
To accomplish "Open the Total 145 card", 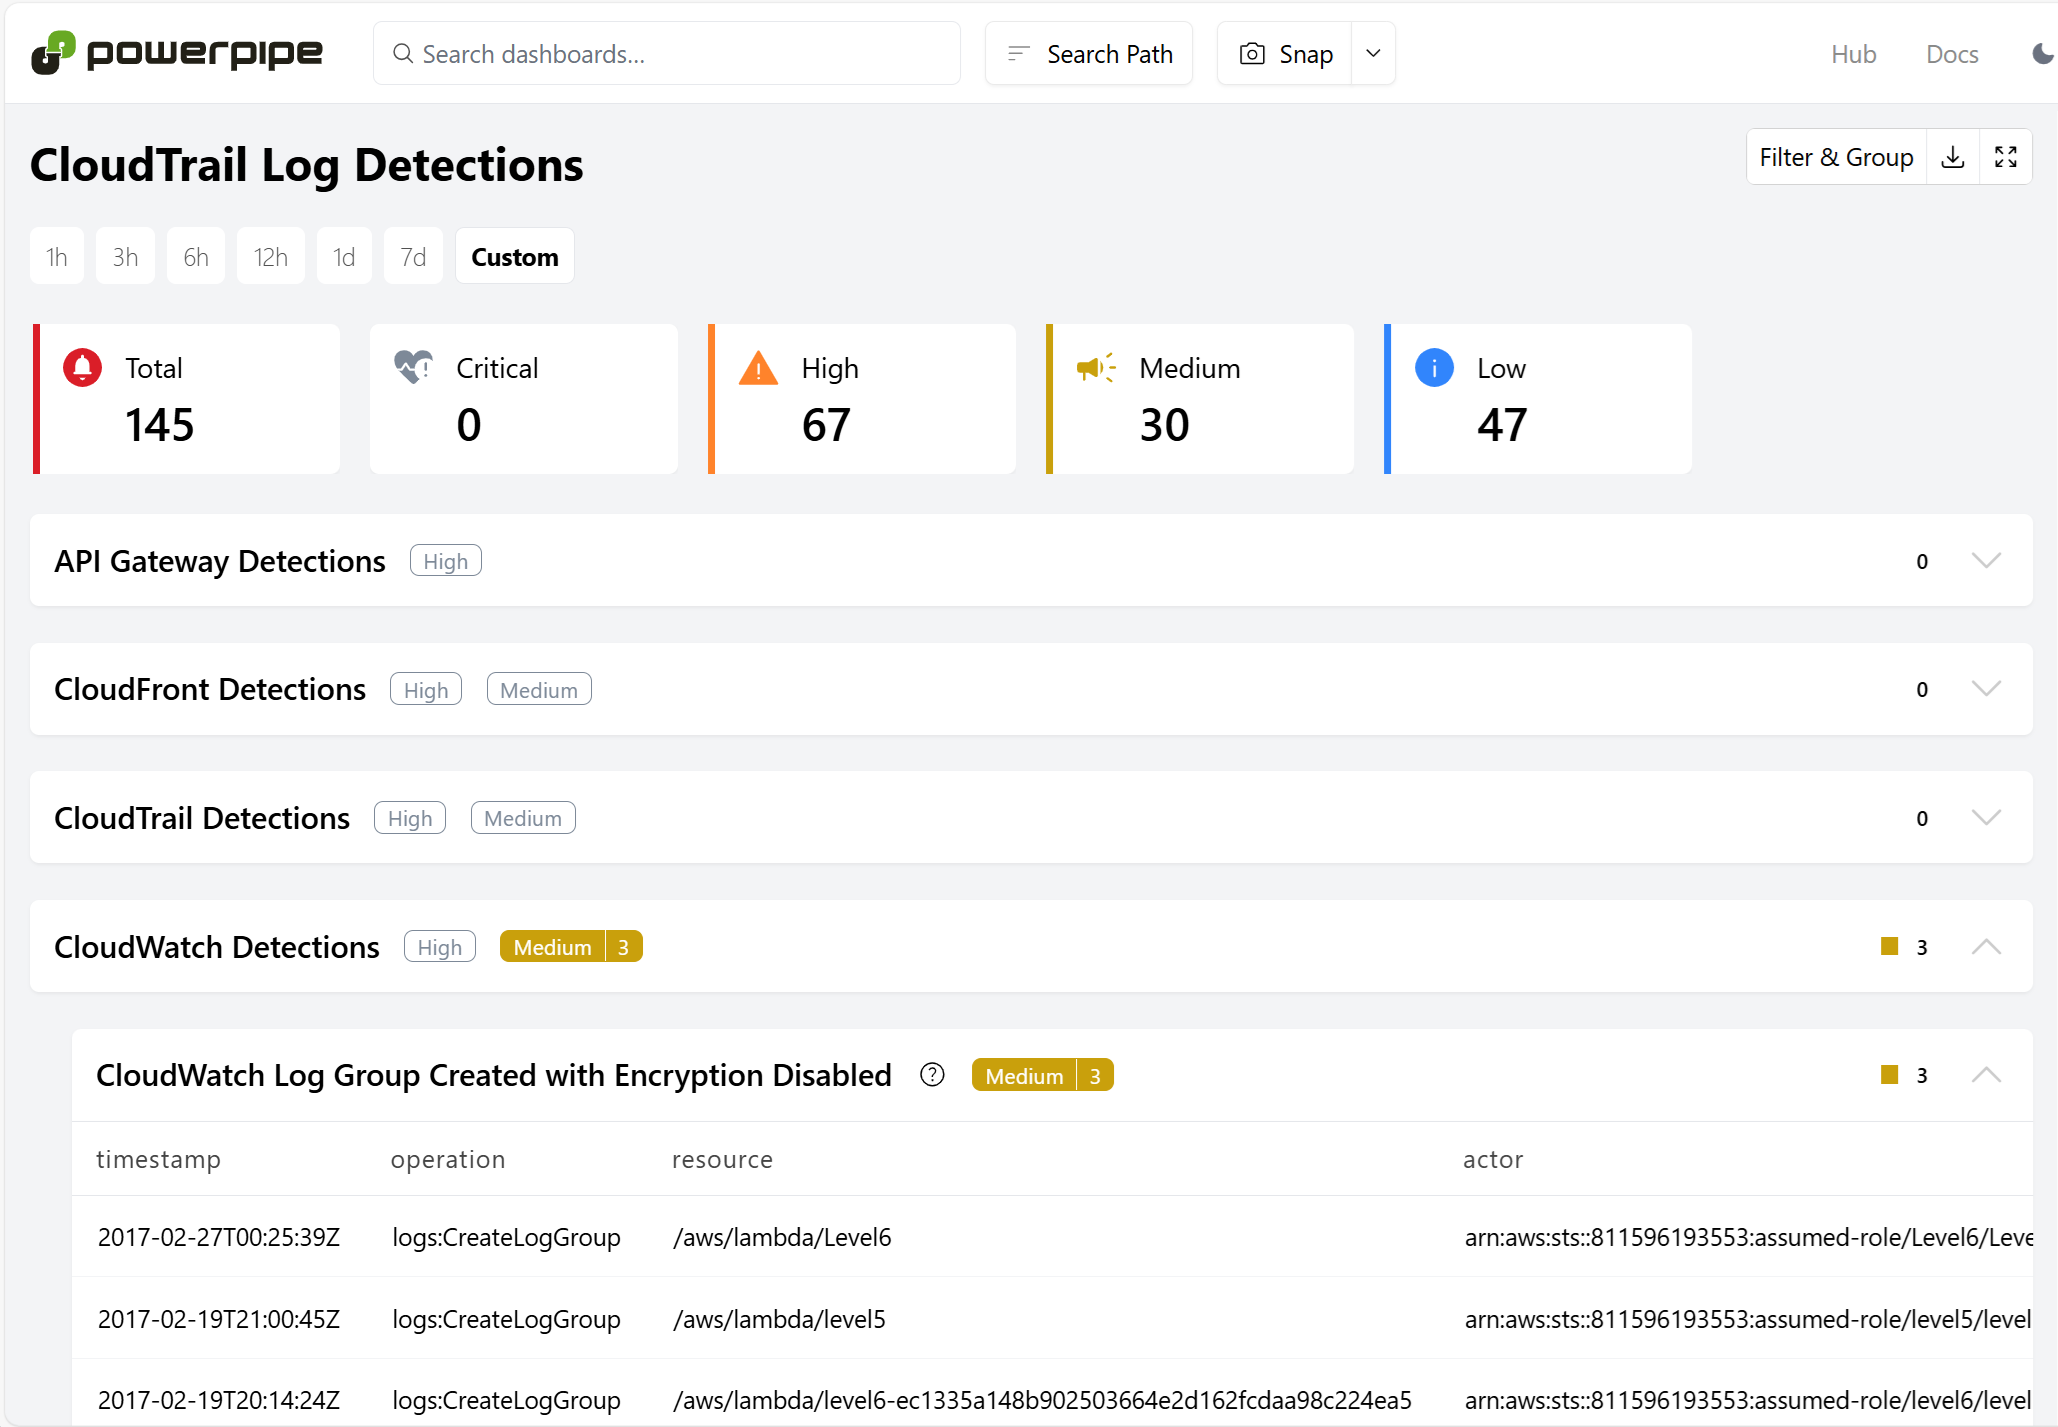I will [x=186, y=398].
